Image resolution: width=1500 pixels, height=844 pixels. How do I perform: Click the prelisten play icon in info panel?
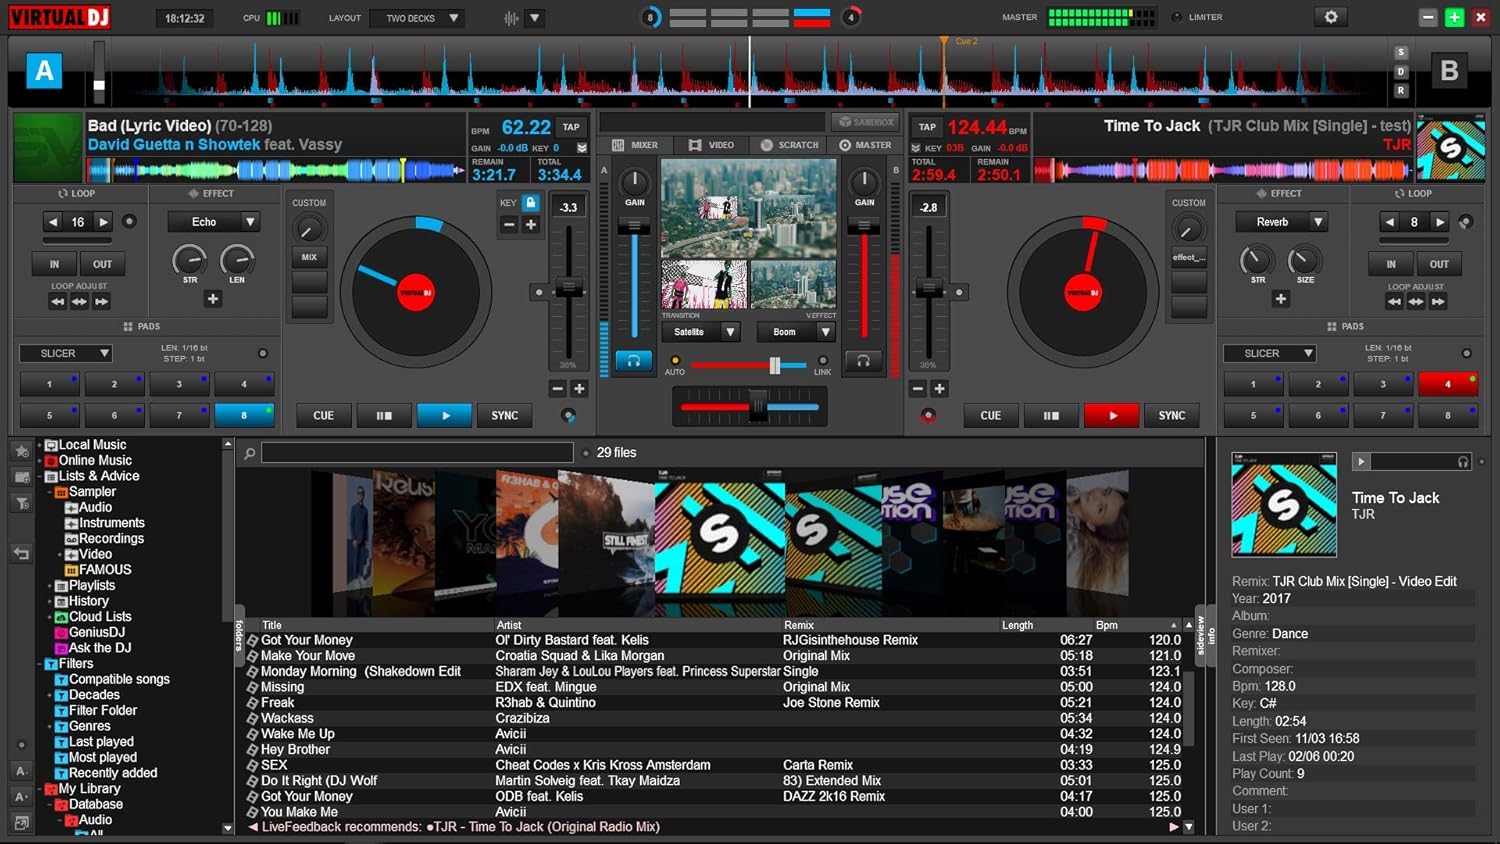[1361, 461]
